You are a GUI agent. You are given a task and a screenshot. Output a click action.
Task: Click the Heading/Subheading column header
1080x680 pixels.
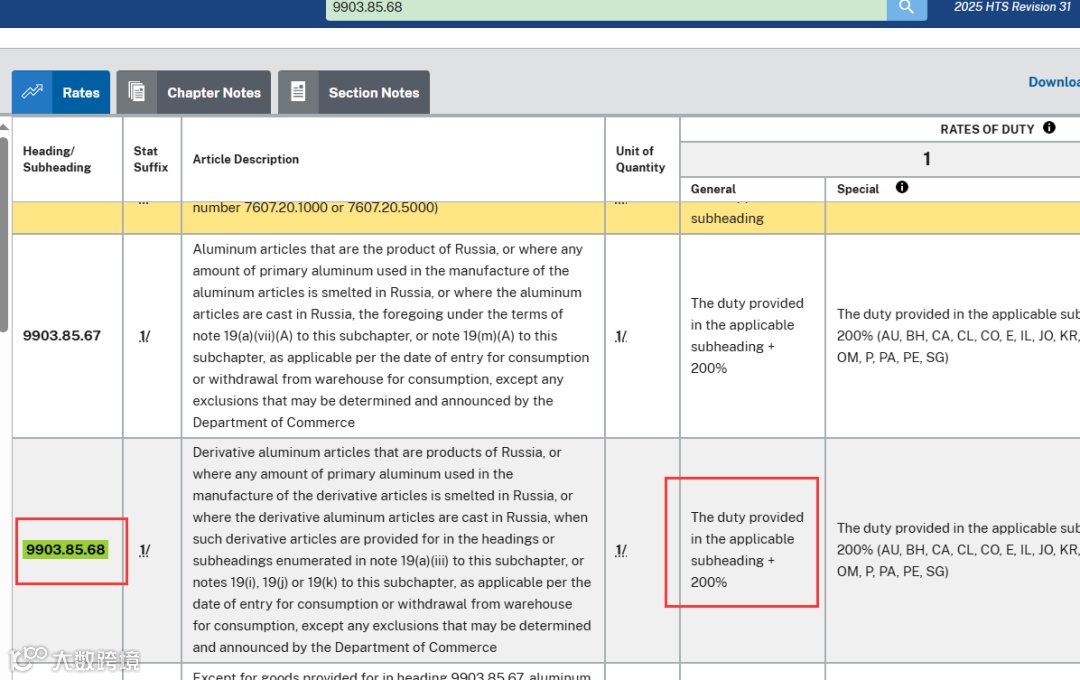click(57, 159)
